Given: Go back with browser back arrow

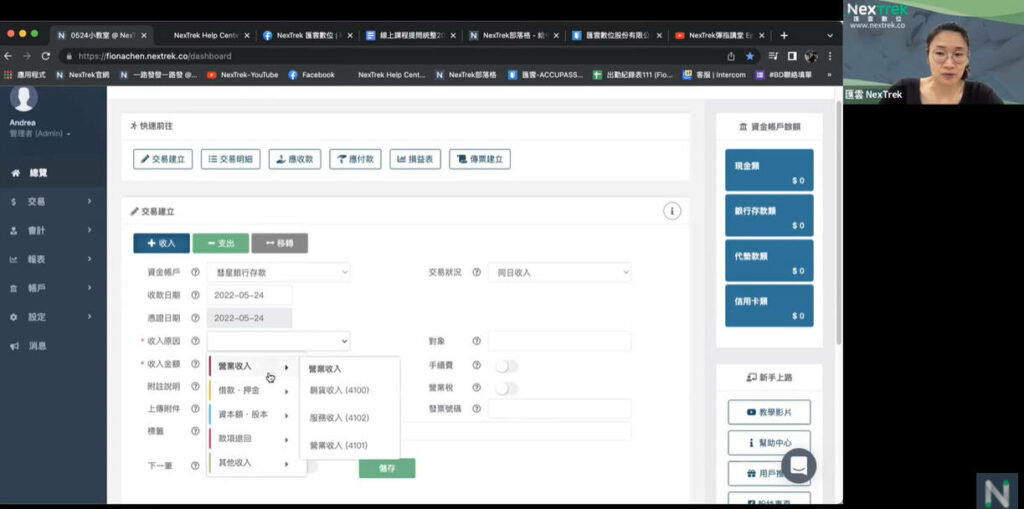Looking at the screenshot, I should 8,56.
